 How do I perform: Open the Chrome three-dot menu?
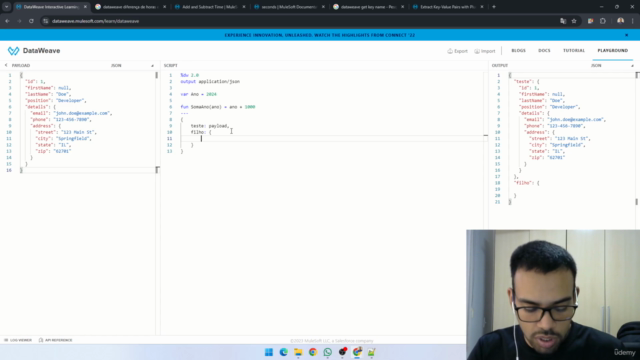click(633, 21)
